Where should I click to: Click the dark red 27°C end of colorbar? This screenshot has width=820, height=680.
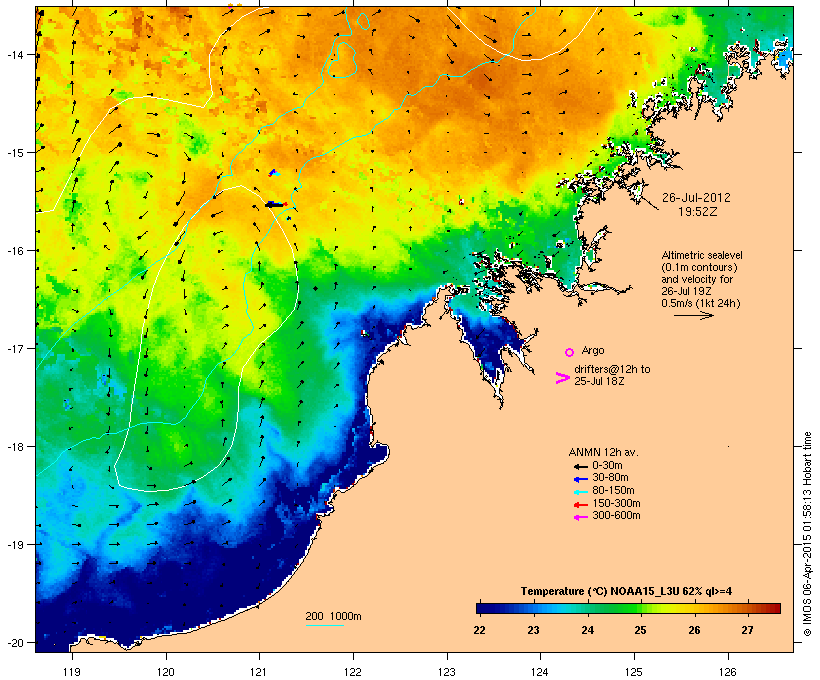point(776,608)
